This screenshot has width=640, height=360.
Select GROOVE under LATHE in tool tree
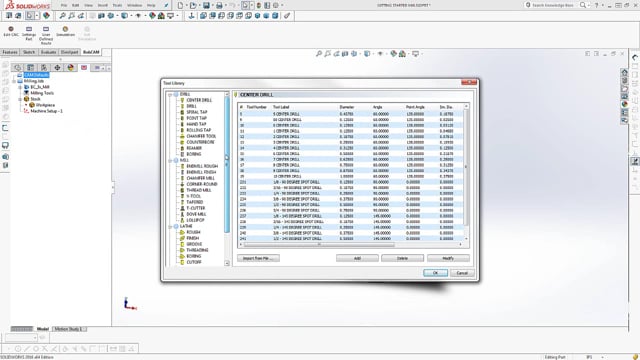tap(194, 244)
